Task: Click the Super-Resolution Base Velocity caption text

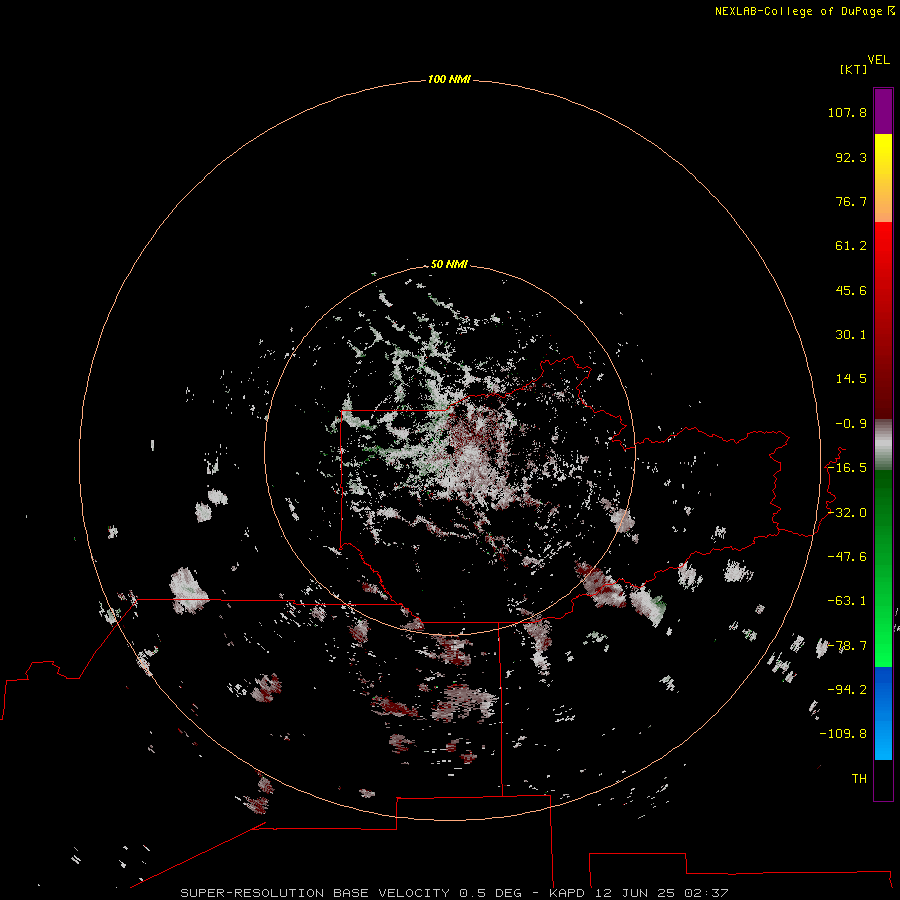Action: click(x=454, y=893)
